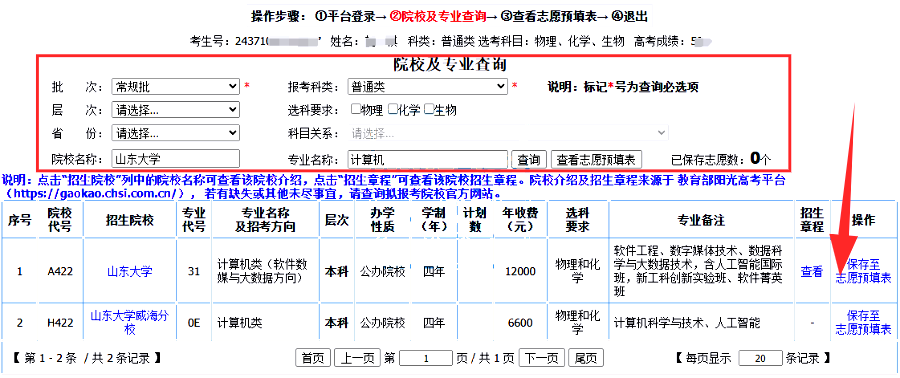The width and height of the screenshot is (900, 378).
Task: Tick the 物理 subject checkbox
Action: [356, 108]
